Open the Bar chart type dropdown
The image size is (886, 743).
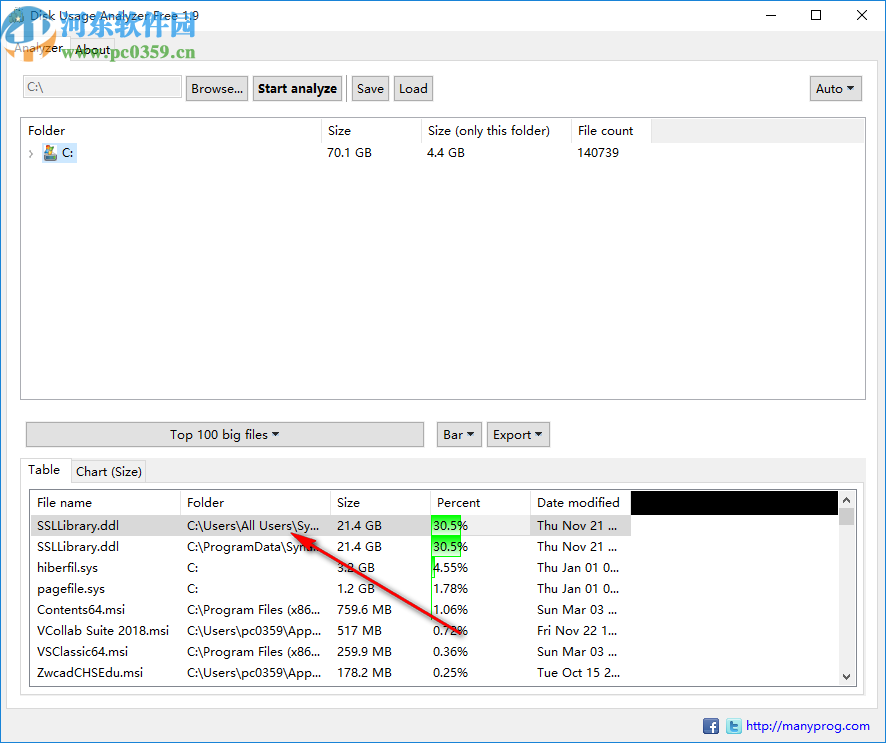pos(458,434)
